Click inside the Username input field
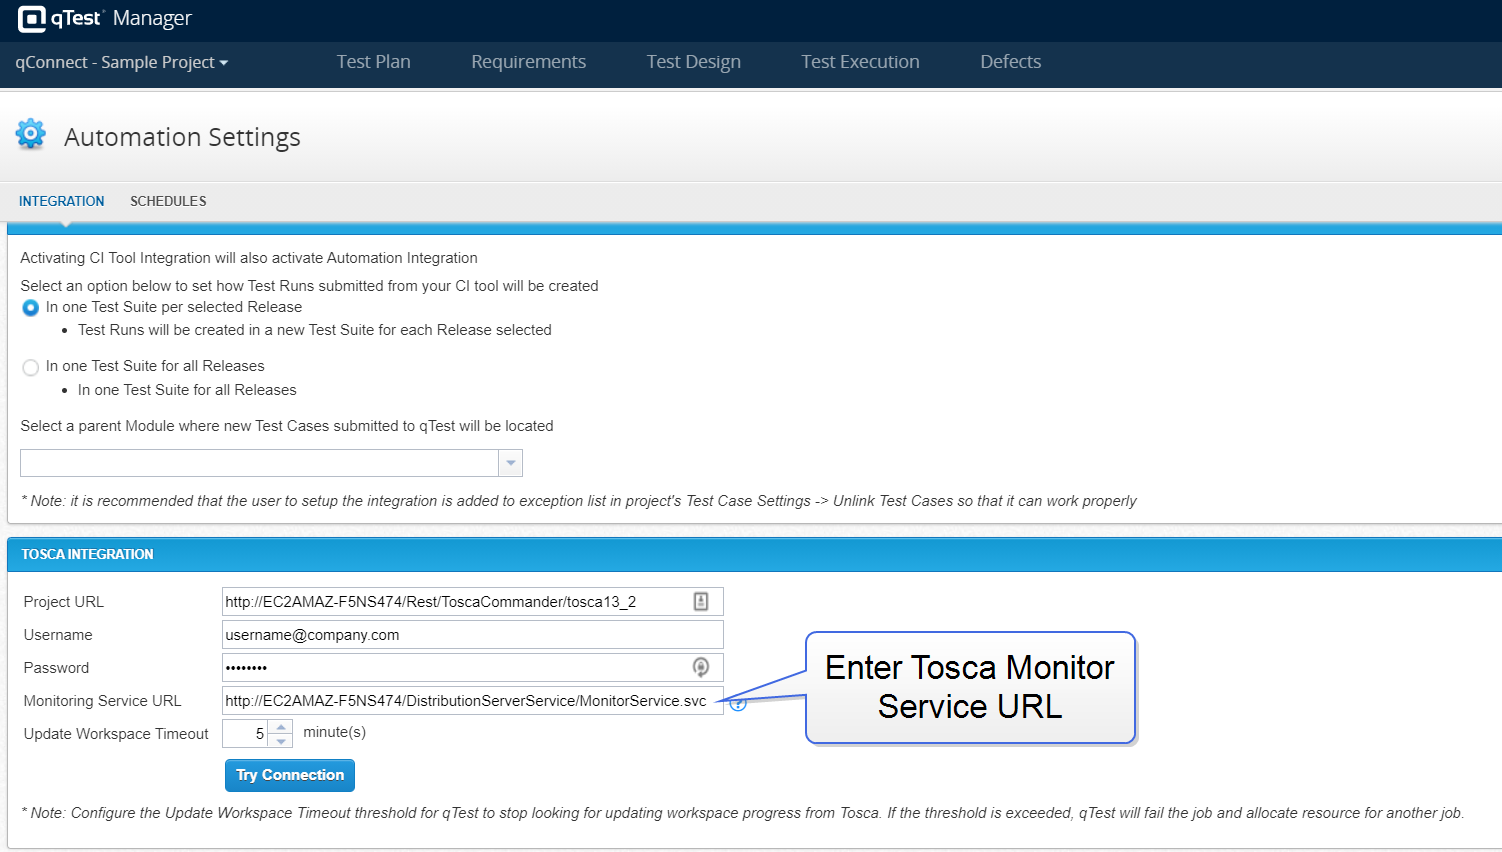 [x=471, y=635]
